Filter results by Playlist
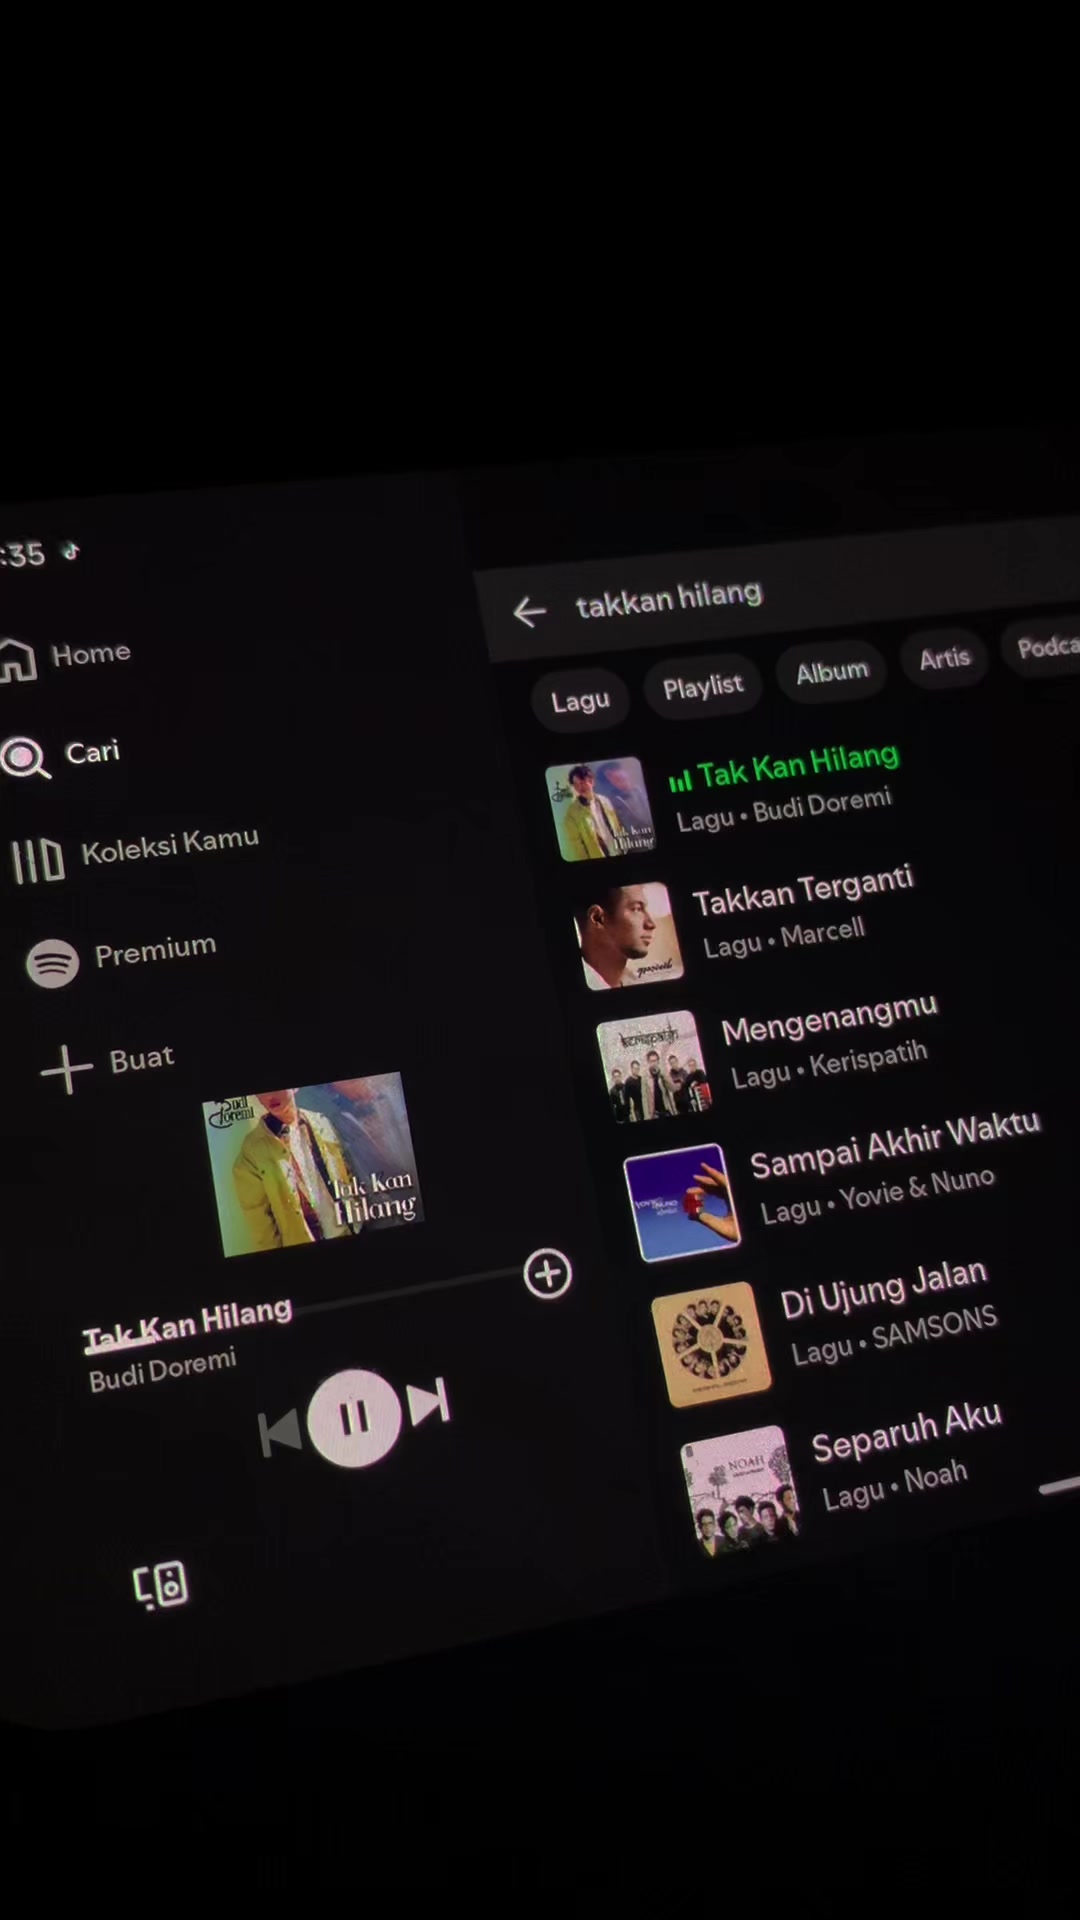This screenshot has width=1080, height=1920. point(703,686)
